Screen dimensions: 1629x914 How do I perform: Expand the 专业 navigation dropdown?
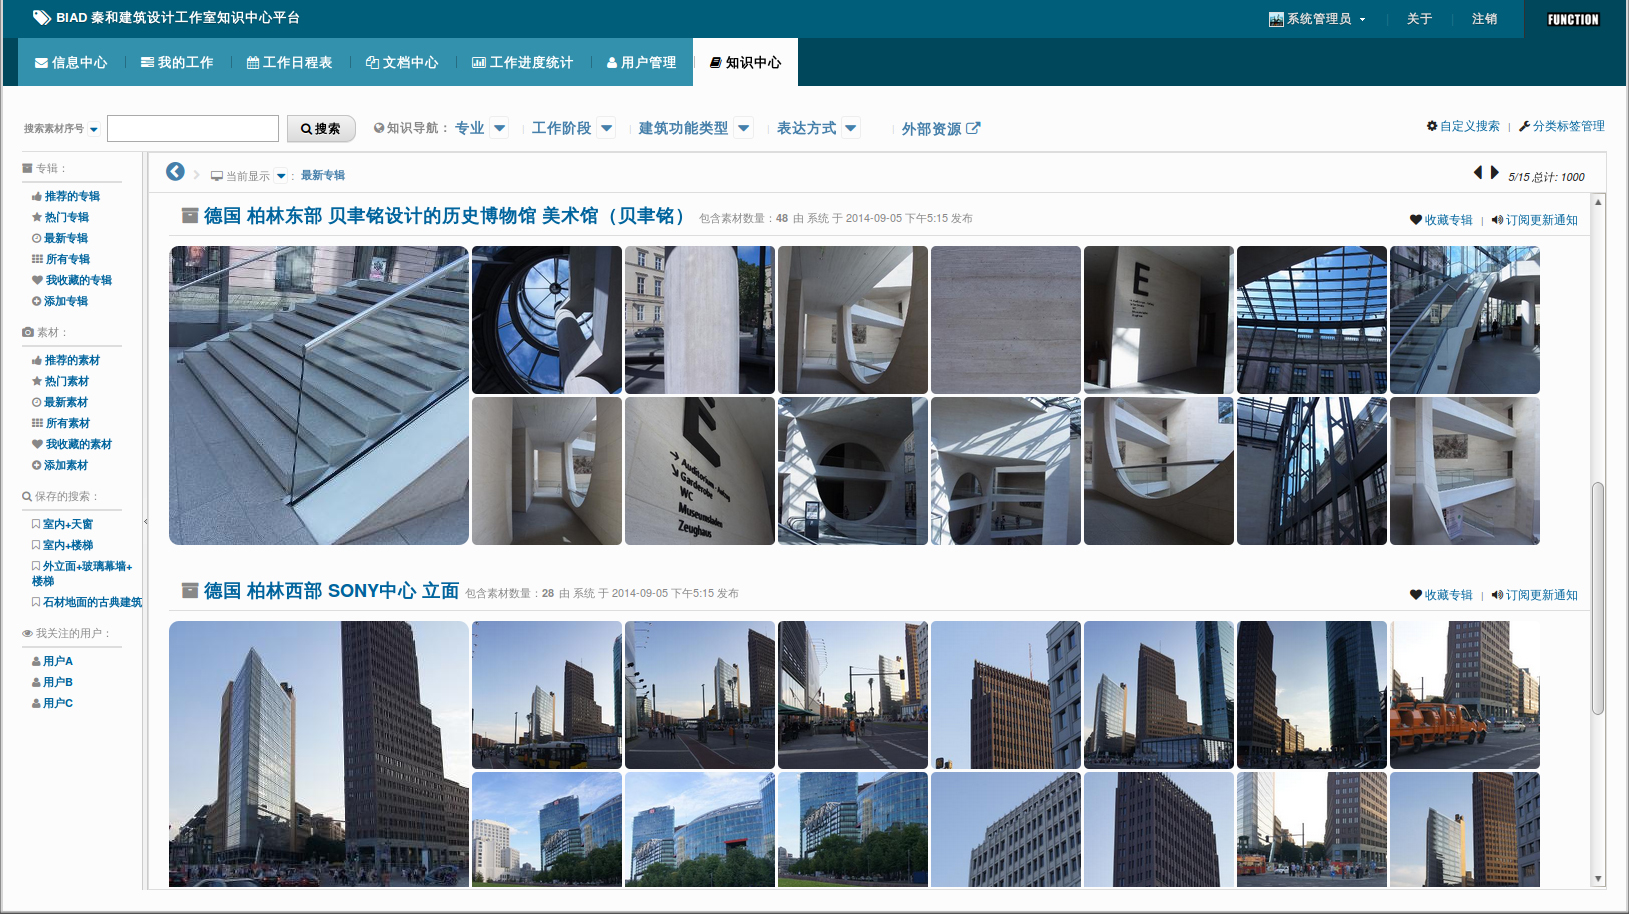pyautogui.click(x=500, y=128)
